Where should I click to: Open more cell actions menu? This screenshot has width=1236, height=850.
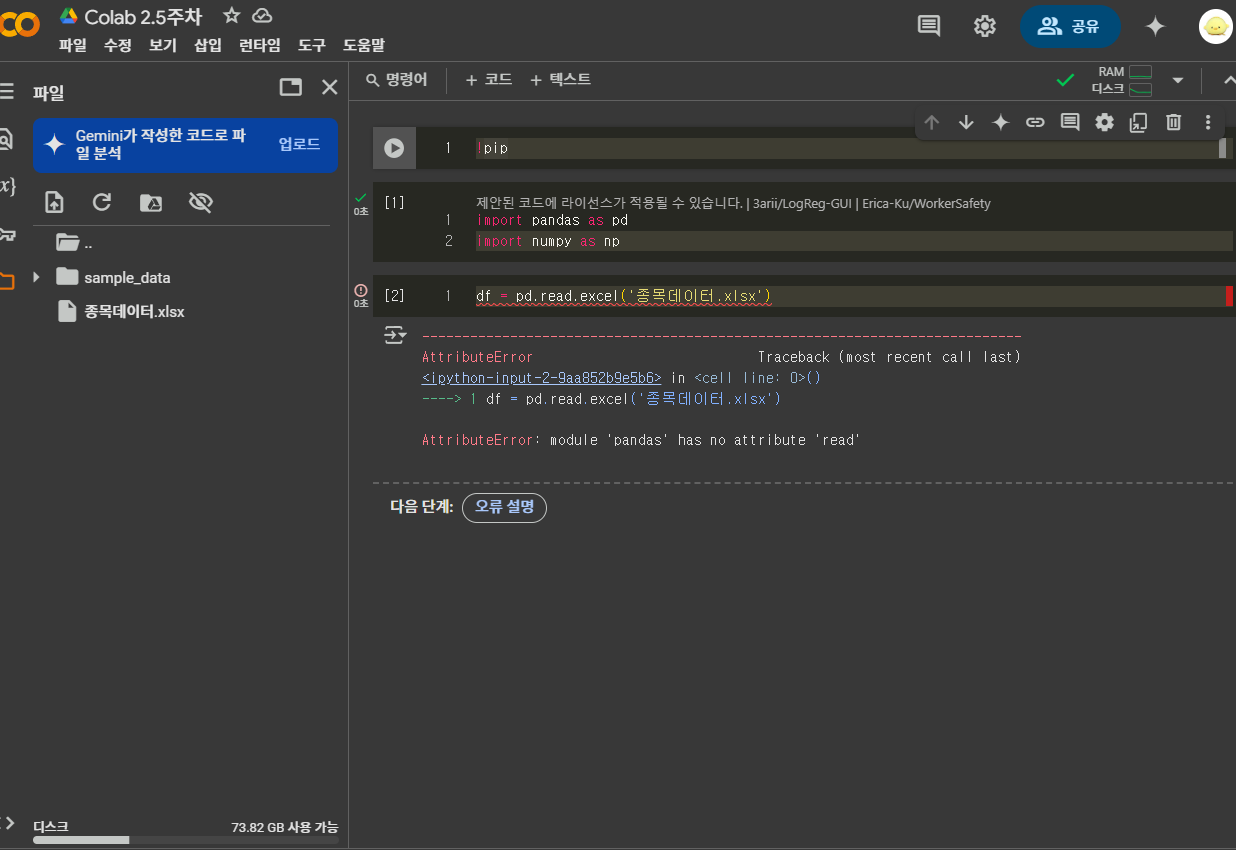(x=1208, y=122)
